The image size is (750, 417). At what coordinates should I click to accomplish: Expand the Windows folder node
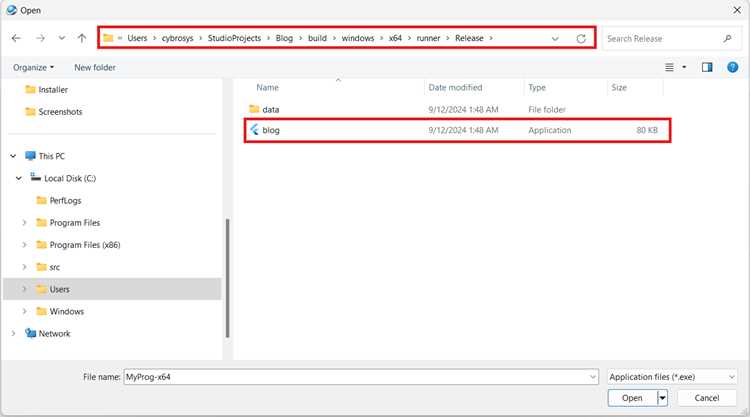click(x=24, y=311)
